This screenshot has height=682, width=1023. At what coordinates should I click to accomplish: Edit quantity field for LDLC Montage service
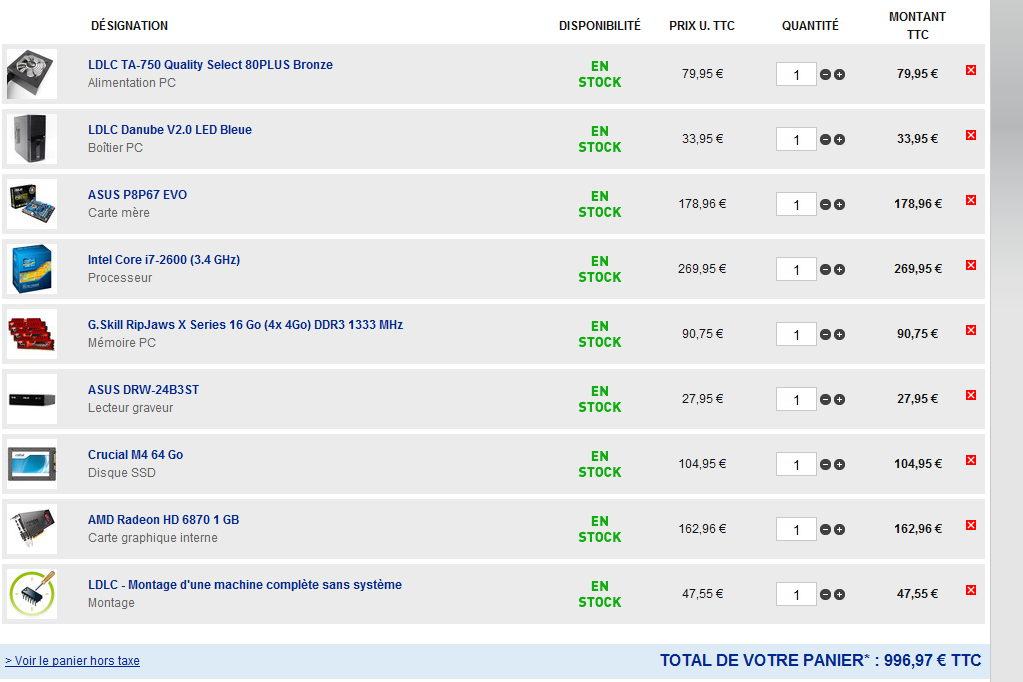[796, 595]
